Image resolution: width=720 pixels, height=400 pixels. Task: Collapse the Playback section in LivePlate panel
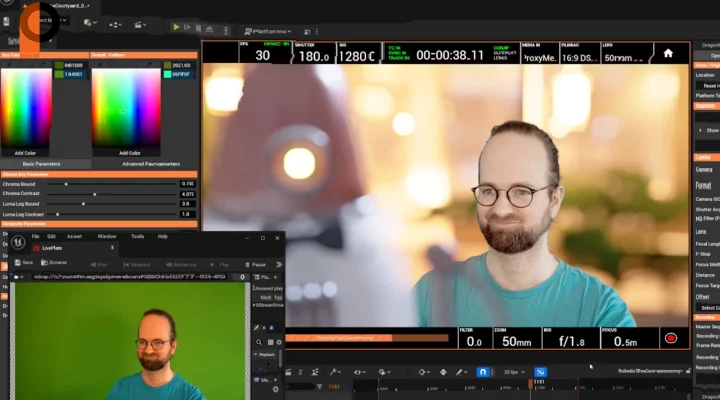pos(256,355)
